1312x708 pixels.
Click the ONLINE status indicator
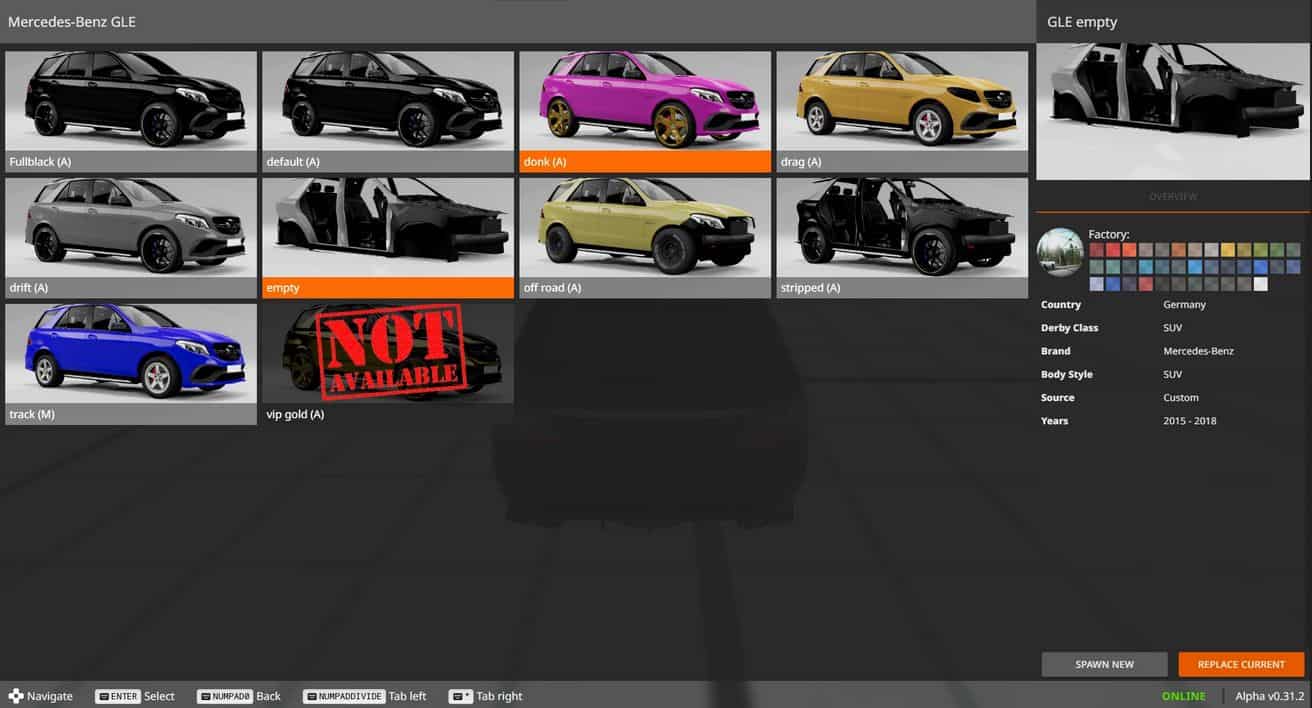1183,696
